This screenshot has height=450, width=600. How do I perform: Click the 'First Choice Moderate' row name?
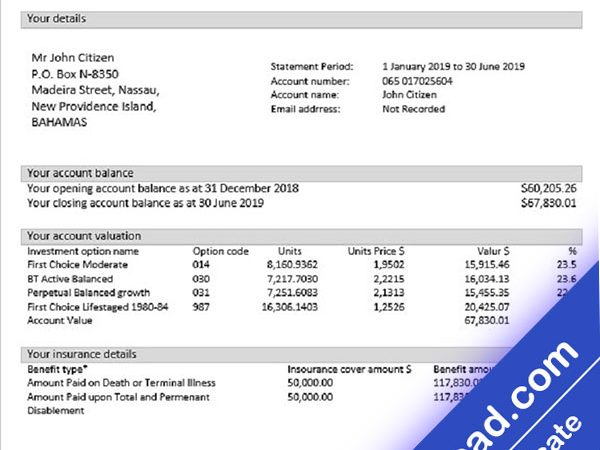pyautogui.click(x=78, y=265)
